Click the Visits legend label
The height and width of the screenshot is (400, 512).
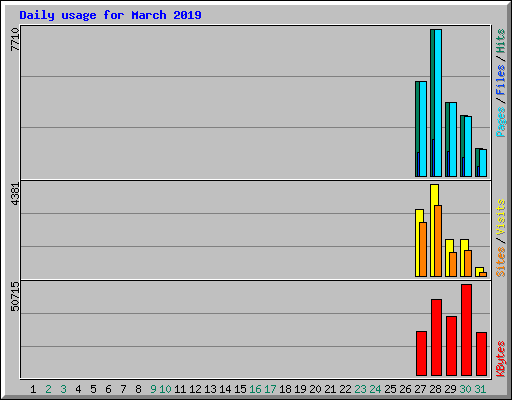pyautogui.click(x=500, y=217)
